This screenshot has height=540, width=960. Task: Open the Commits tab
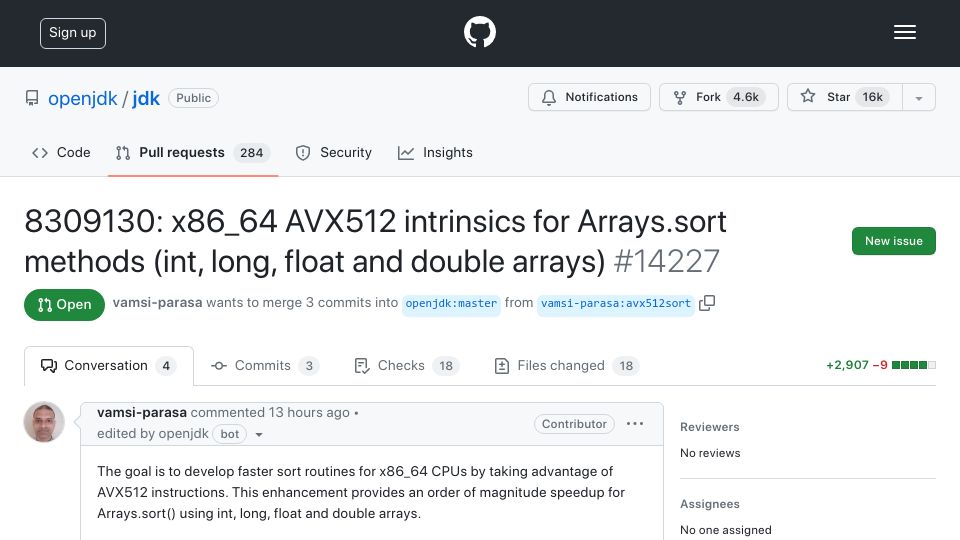[x=265, y=366]
